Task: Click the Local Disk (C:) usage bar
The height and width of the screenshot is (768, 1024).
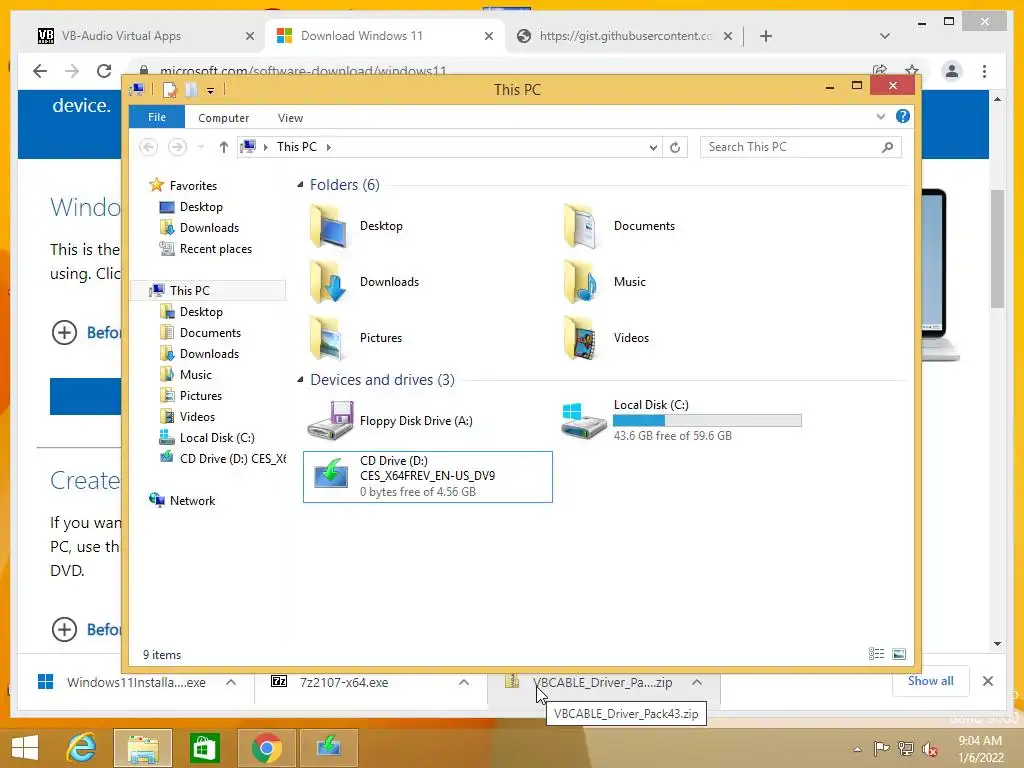Action: pos(707,421)
